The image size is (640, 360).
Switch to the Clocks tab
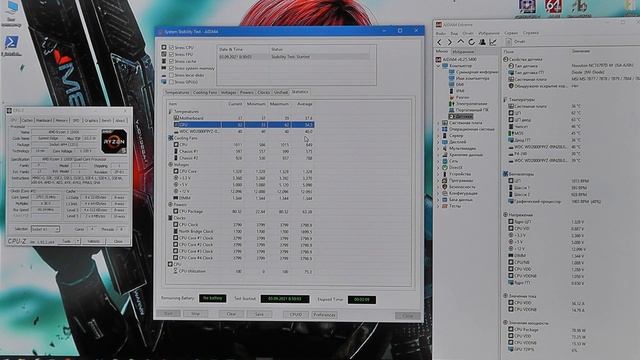pyautogui.click(x=264, y=93)
